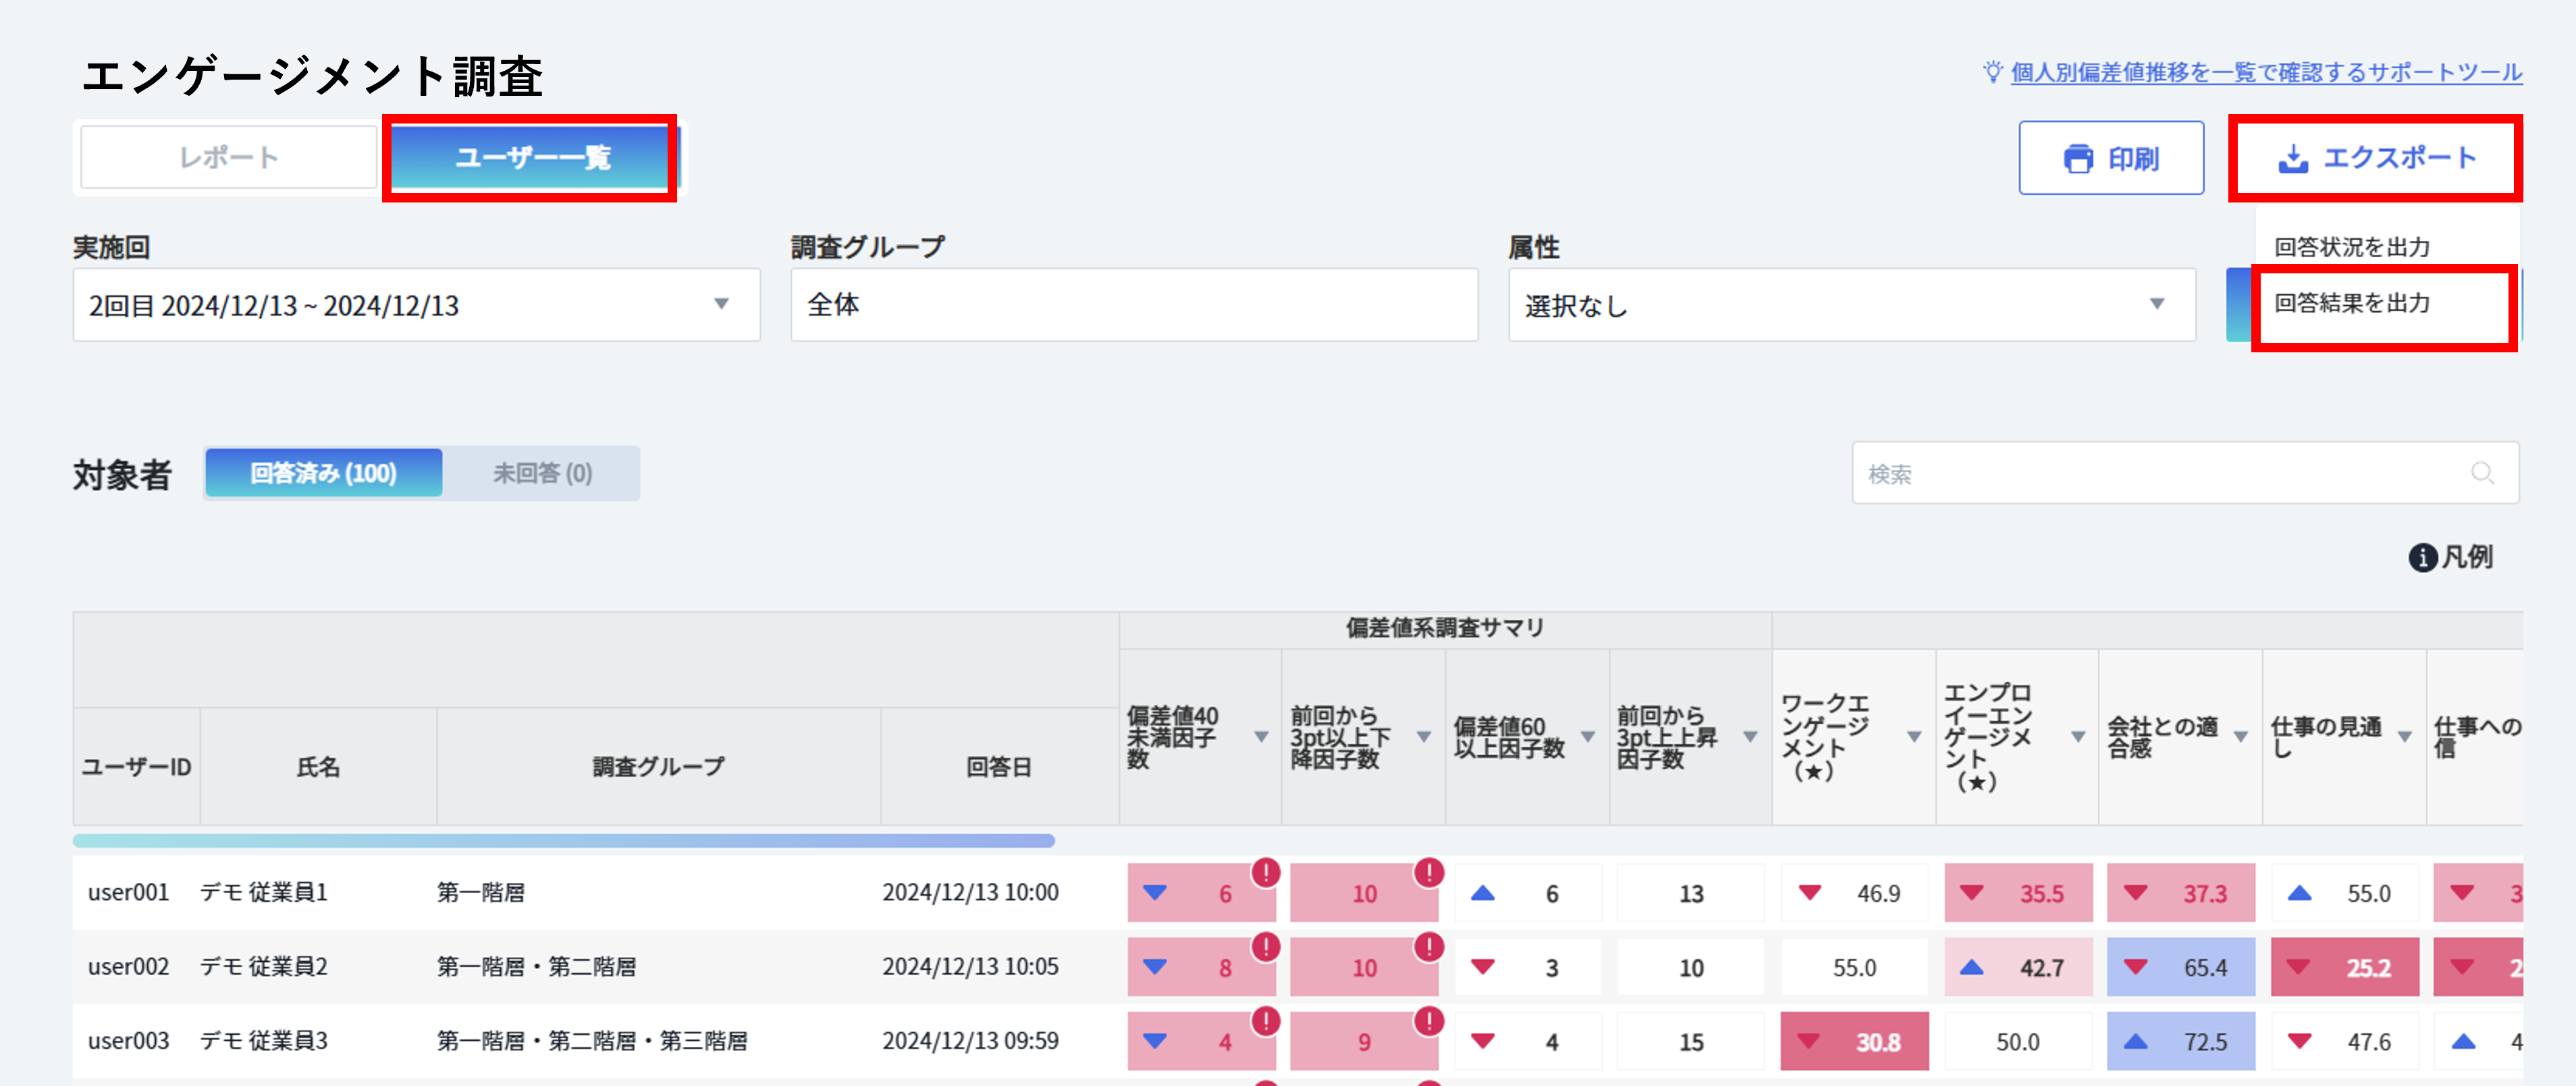Click alert badge on user001 3pt以上下降因子数 cell
Image resolution: width=2576 pixels, height=1086 pixels.
(1429, 873)
